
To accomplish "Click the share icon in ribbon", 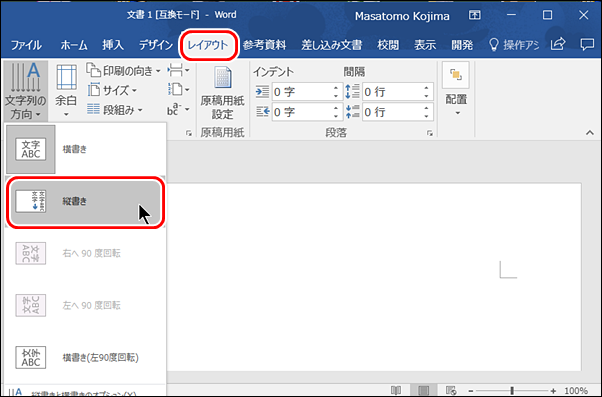I will pos(558,45).
